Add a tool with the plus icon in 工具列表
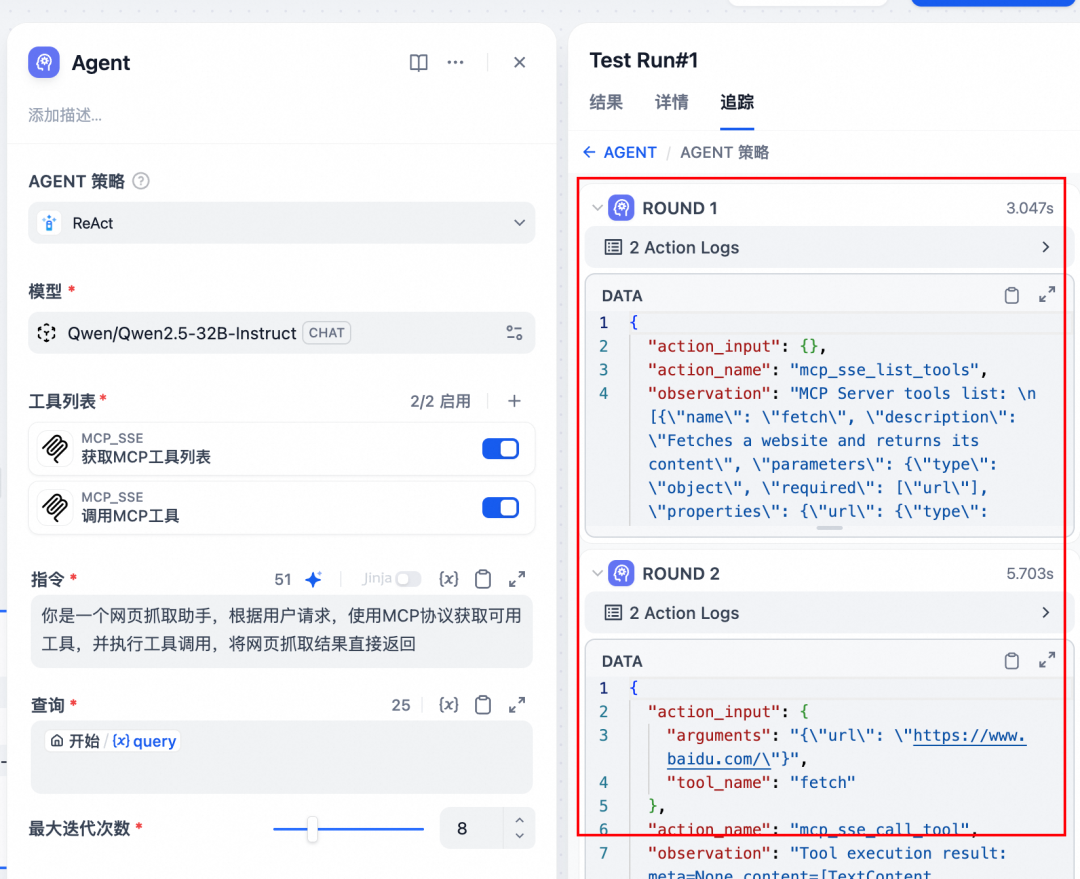The width and height of the screenshot is (1080, 879). (514, 401)
